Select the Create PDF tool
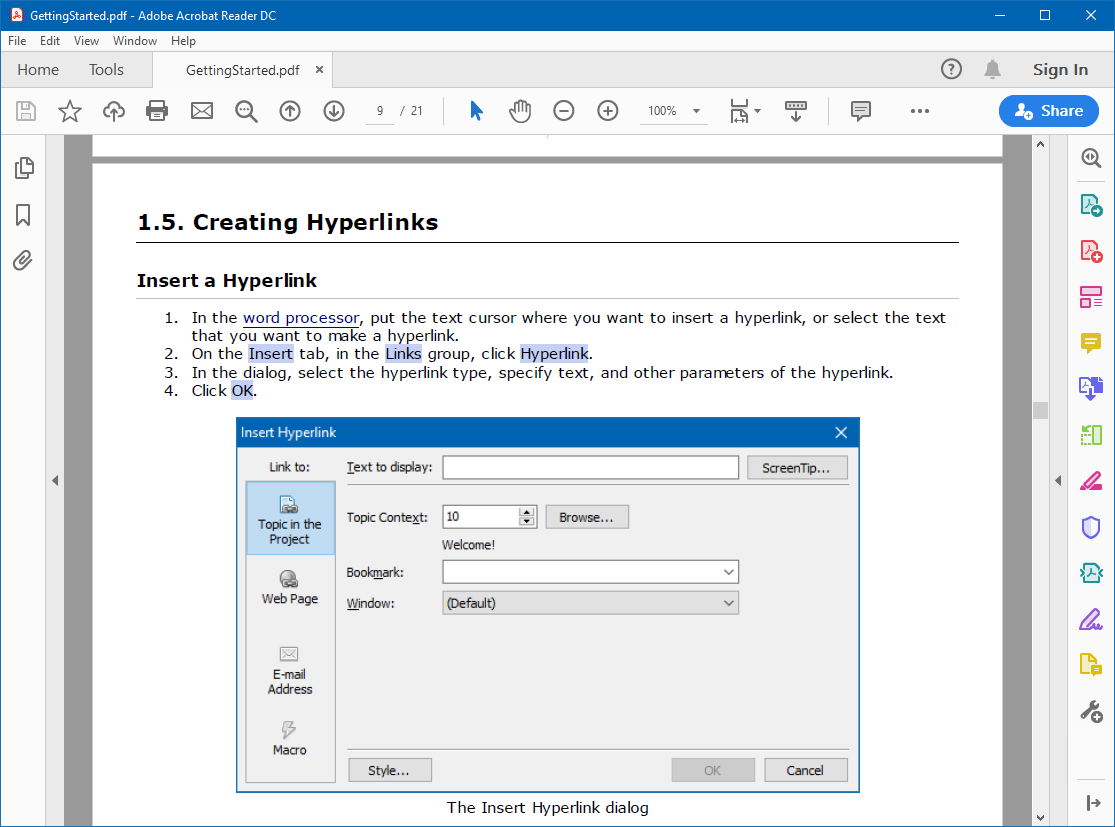 click(x=1091, y=250)
